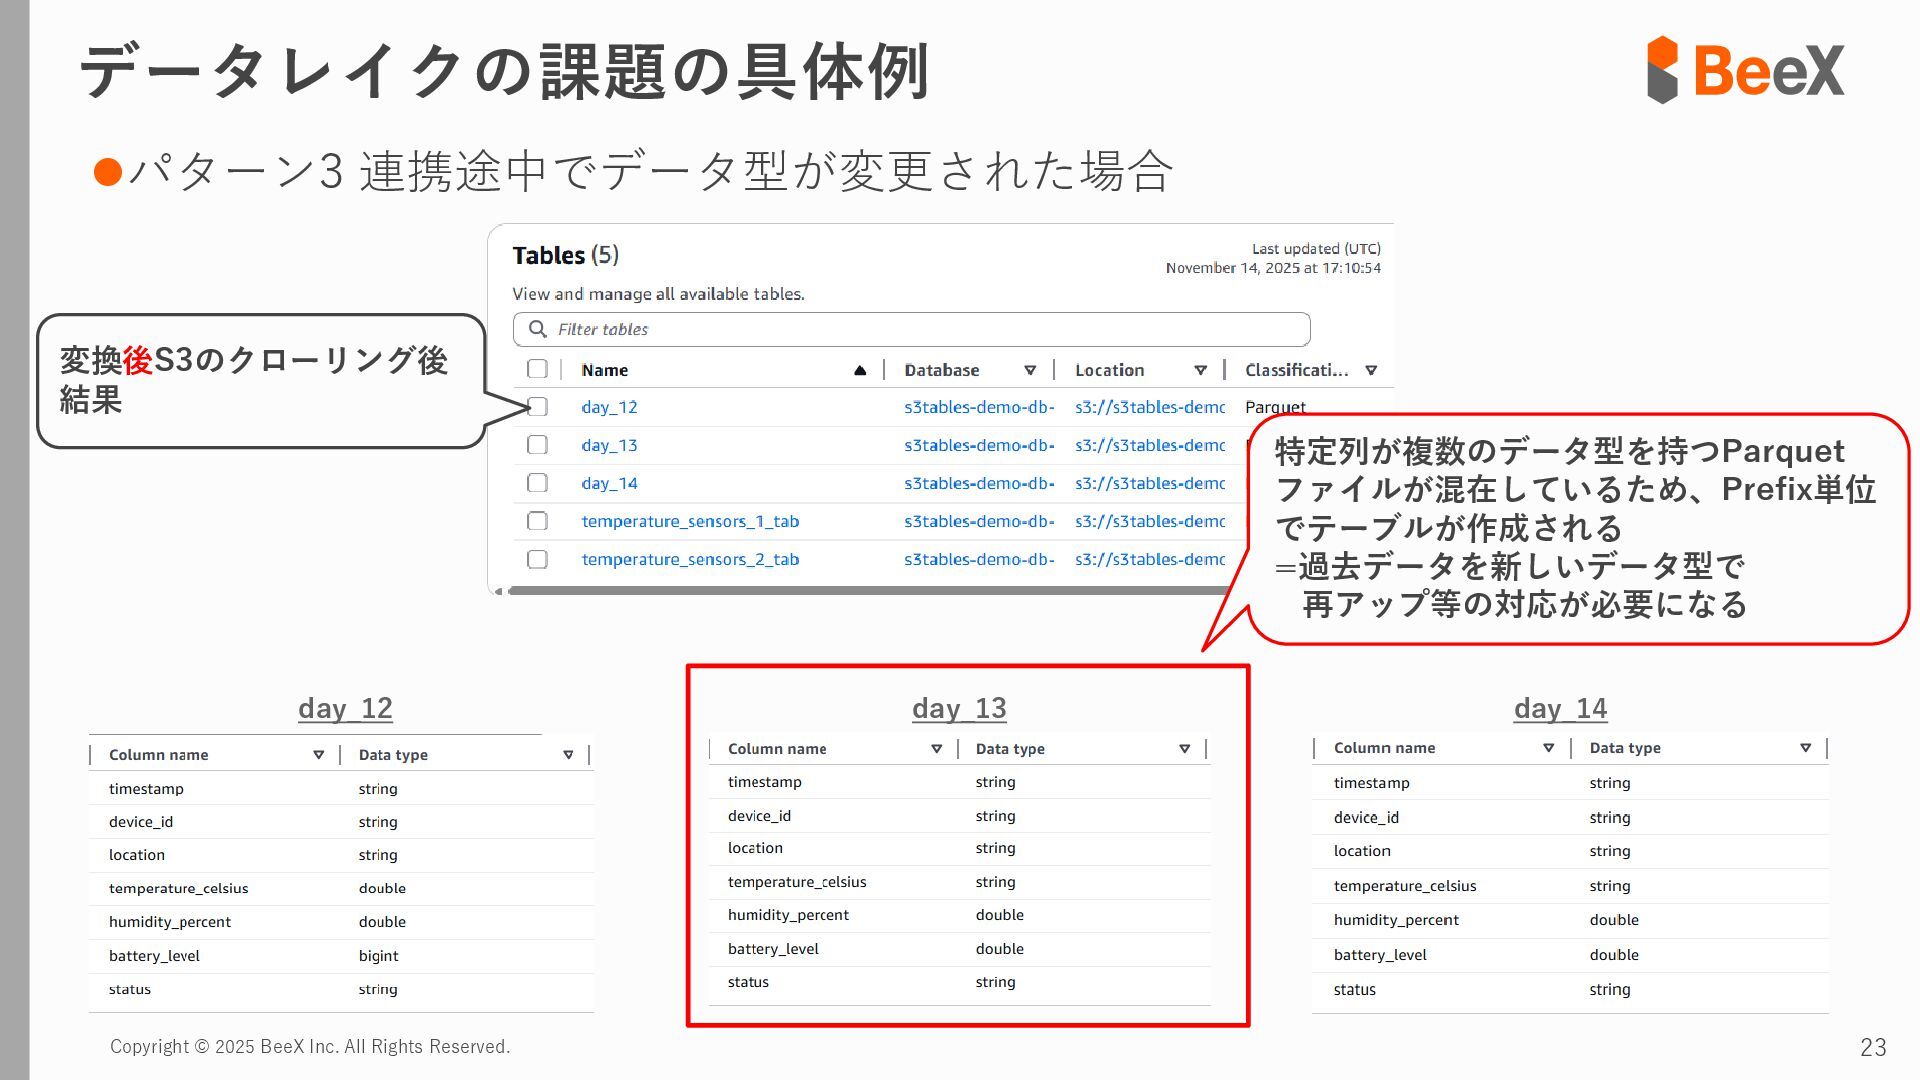Check the day_13 row checkbox
Screen dimensions: 1920x1080
[537, 445]
